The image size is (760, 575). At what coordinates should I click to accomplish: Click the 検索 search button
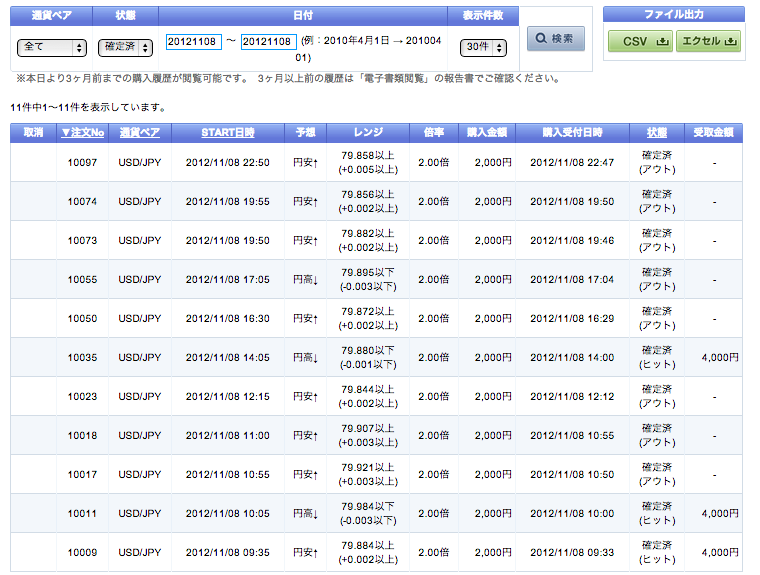pyautogui.click(x=555, y=38)
